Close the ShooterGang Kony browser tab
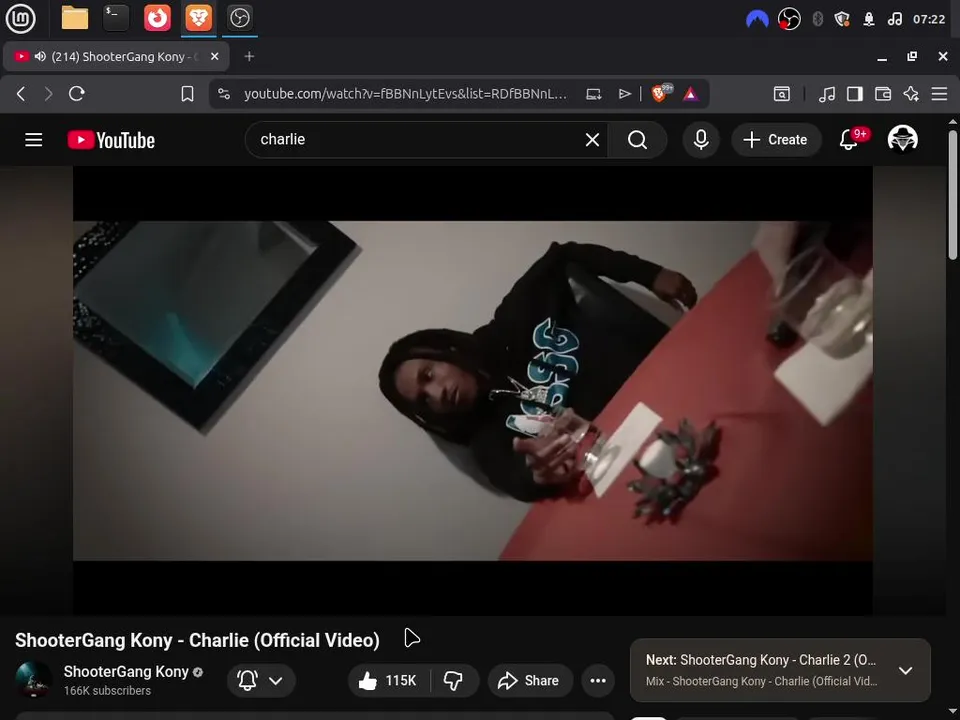This screenshot has height=720, width=960. click(x=214, y=56)
